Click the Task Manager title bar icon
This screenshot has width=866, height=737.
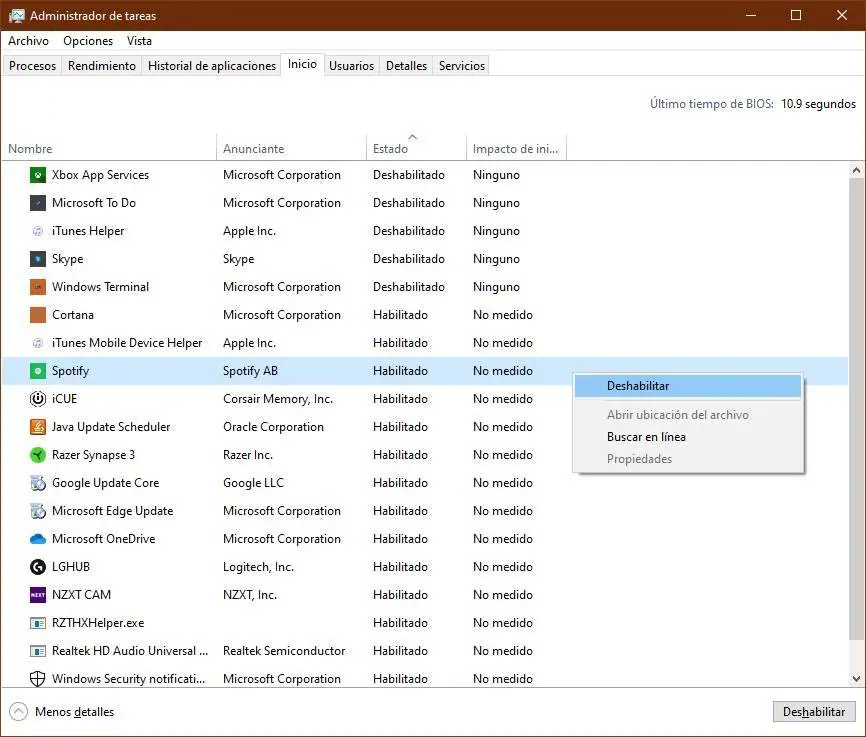(x=17, y=15)
